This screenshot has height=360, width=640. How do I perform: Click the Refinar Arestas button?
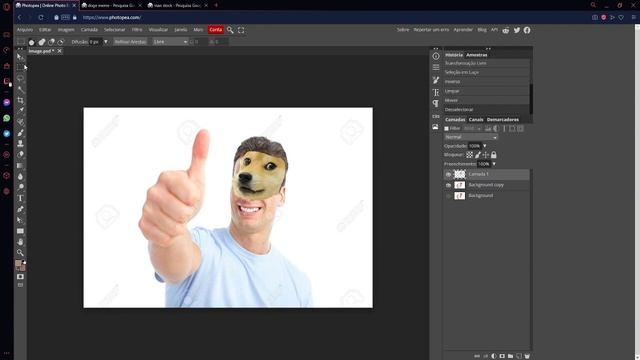[130, 42]
